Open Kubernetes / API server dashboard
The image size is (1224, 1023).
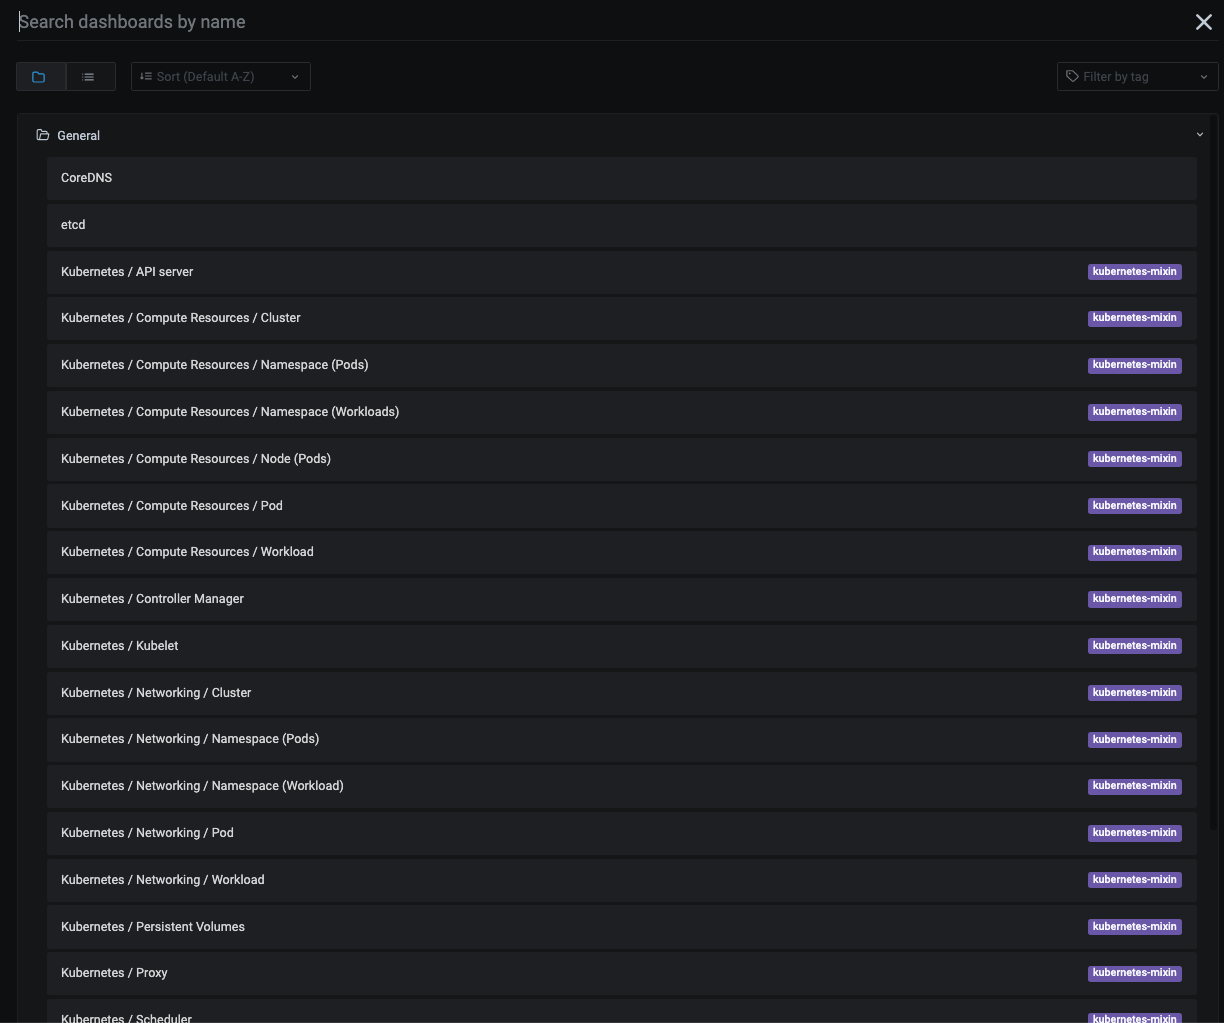coord(127,272)
